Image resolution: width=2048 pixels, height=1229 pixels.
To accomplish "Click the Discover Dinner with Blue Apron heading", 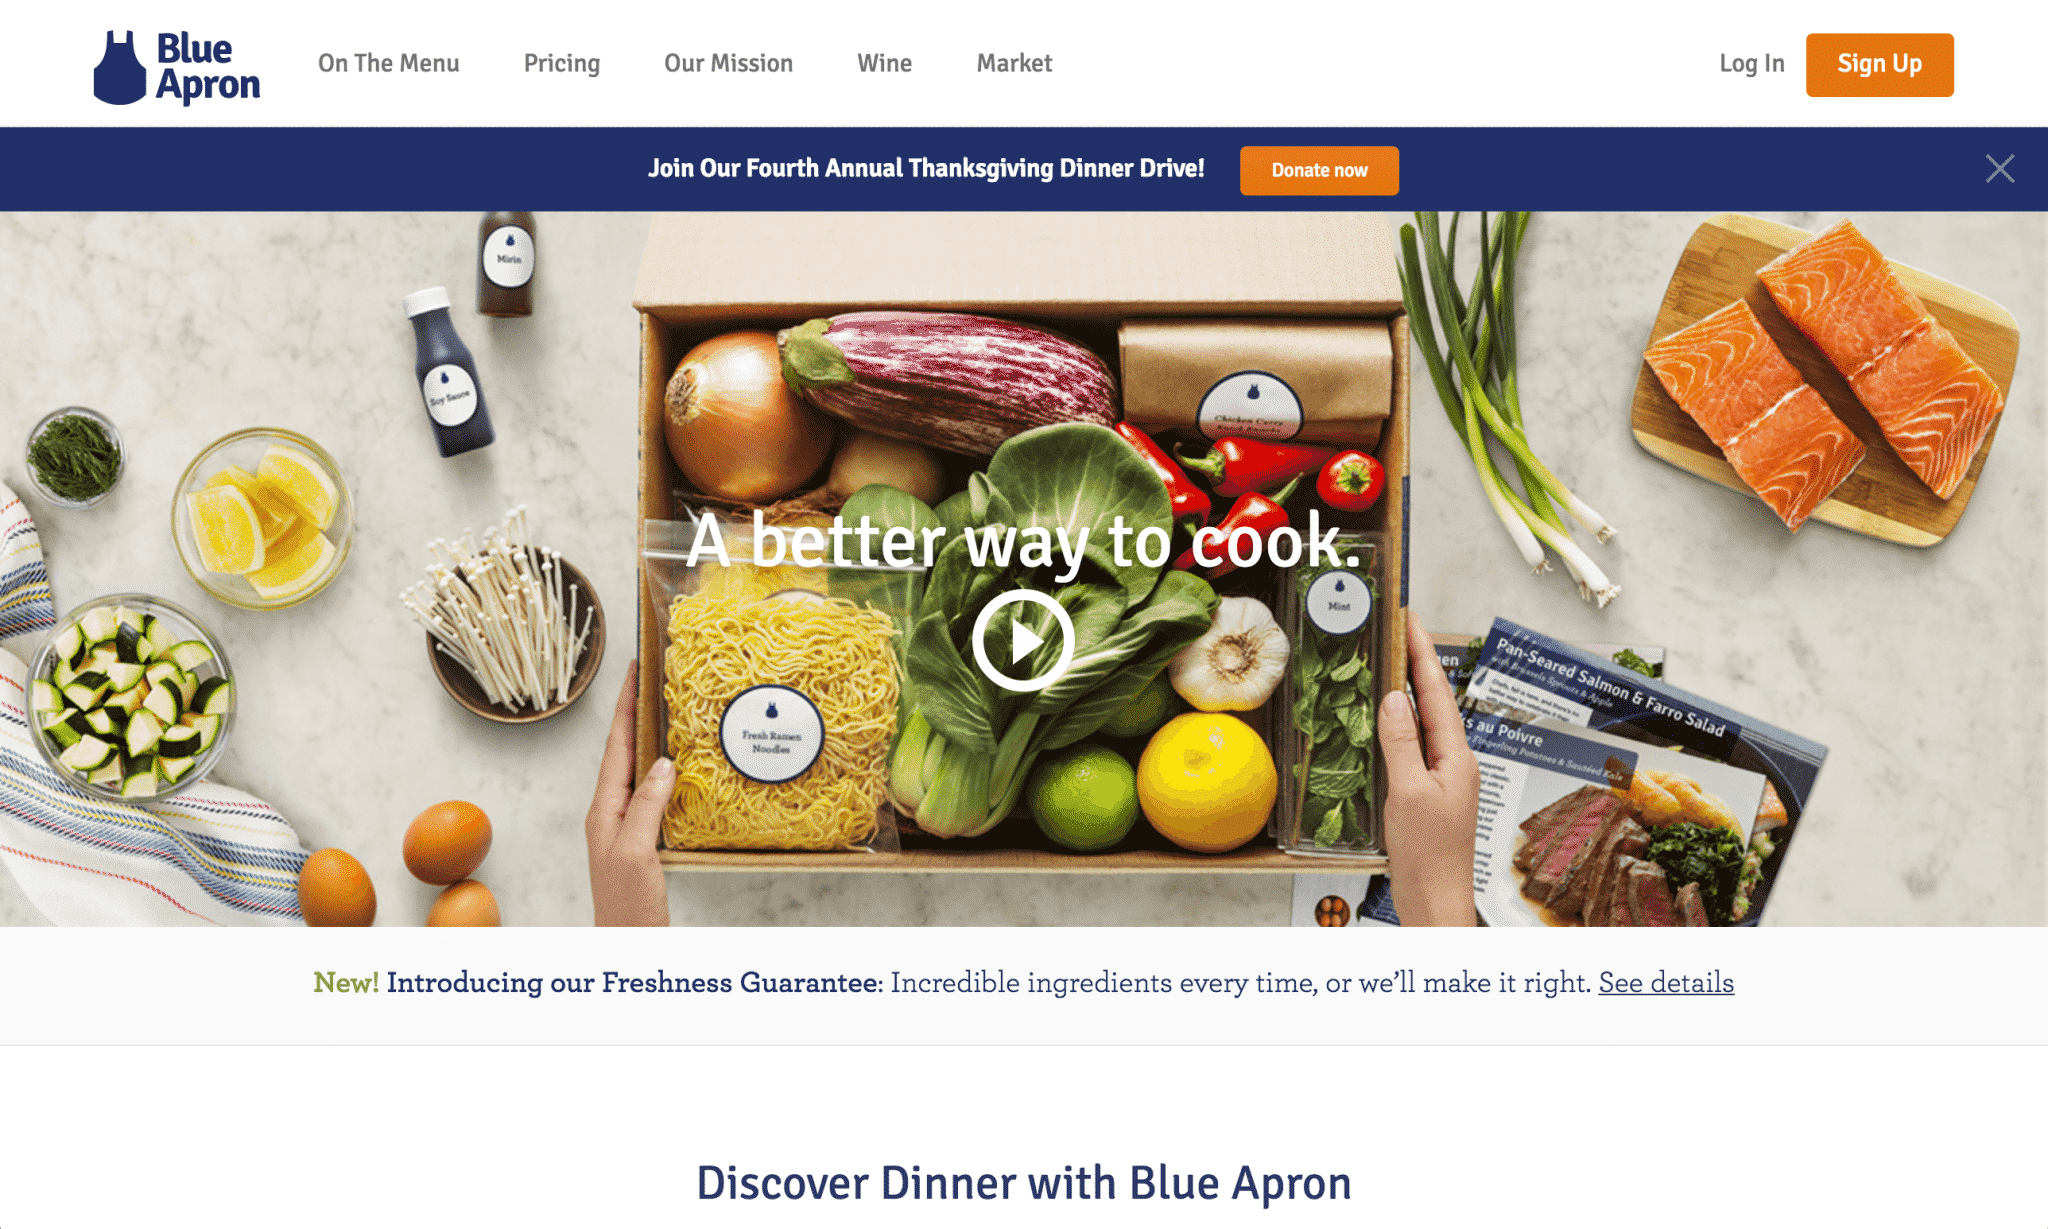I will point(1024,1183).
